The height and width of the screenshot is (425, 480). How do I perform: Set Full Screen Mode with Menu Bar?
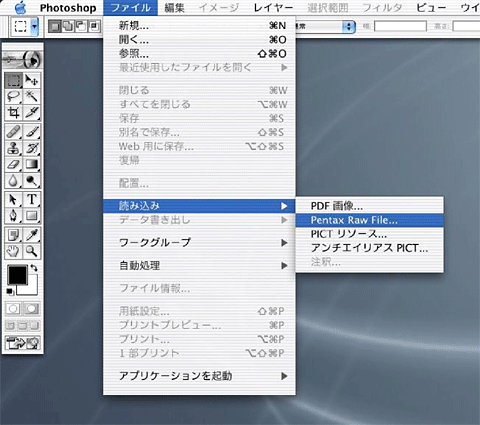[23, 325]
